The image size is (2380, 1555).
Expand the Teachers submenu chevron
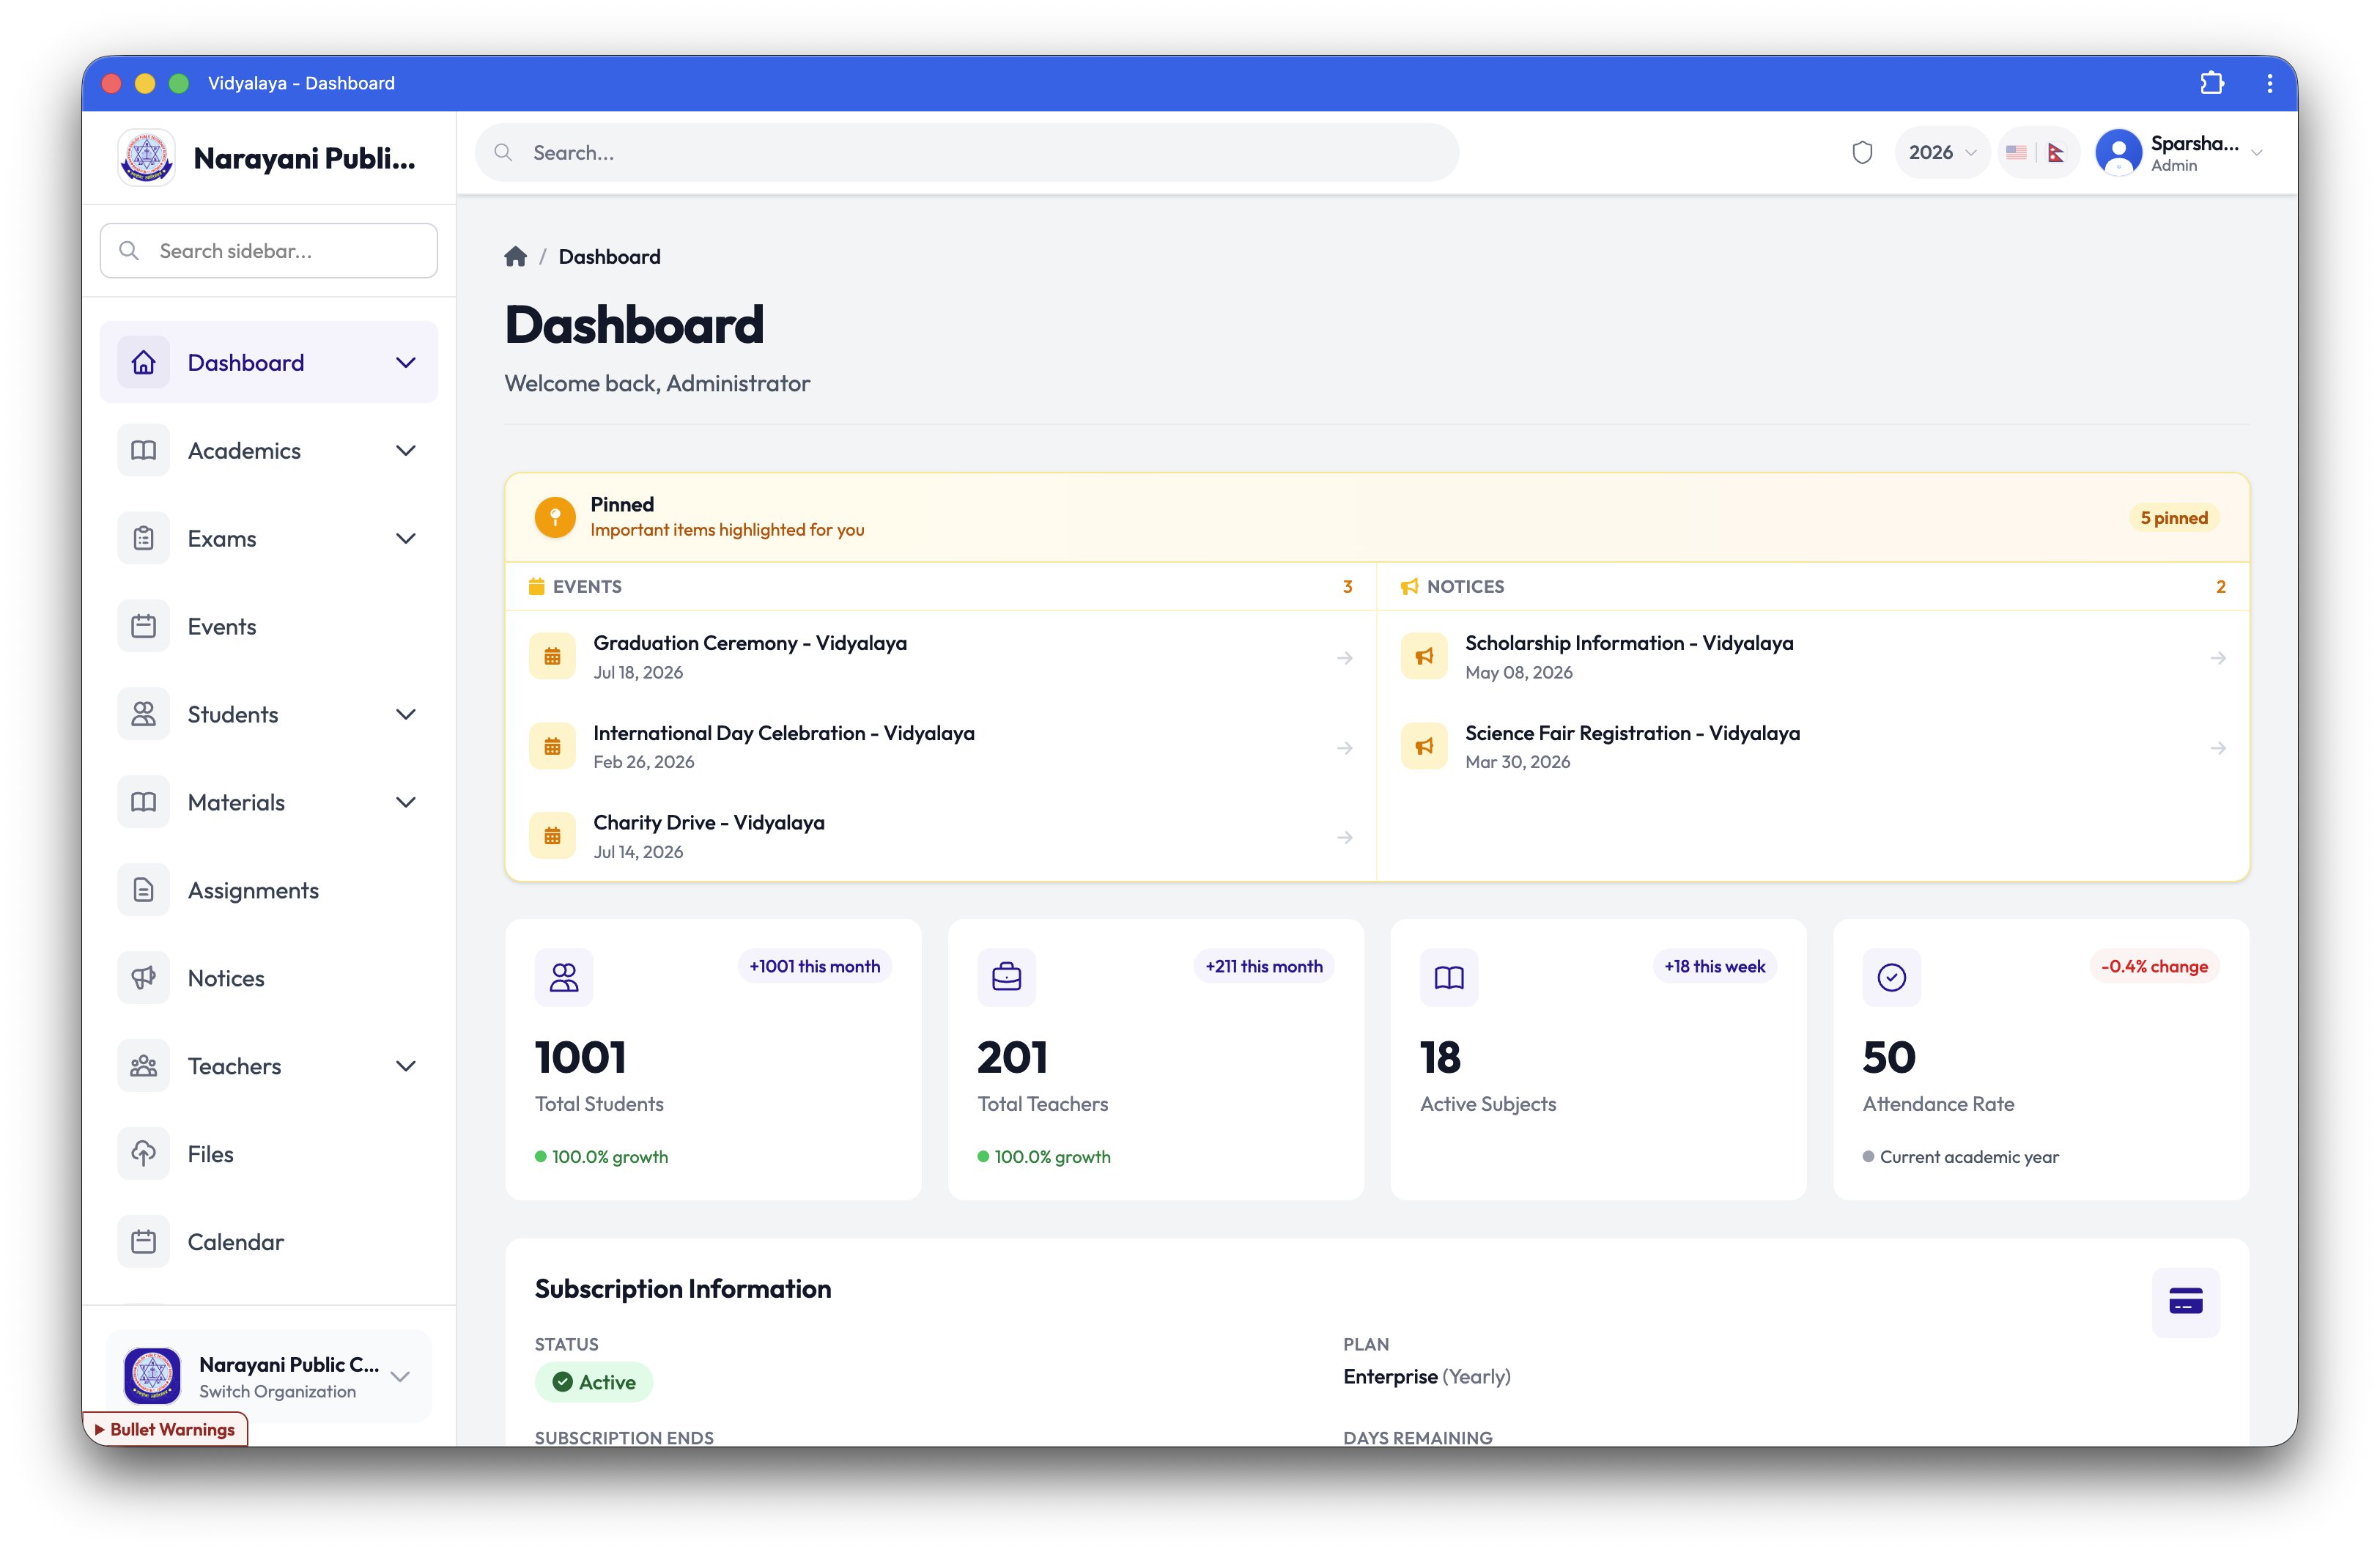coord(406,1066)
